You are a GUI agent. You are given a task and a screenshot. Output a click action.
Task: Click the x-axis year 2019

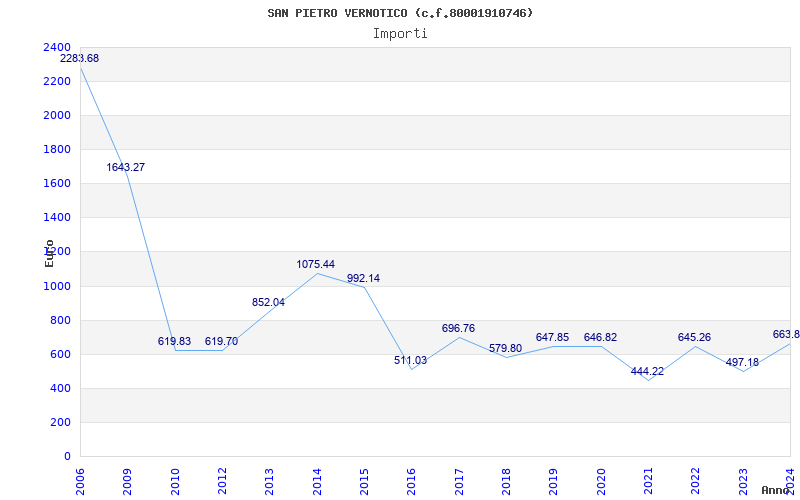(x=554, y=482)
